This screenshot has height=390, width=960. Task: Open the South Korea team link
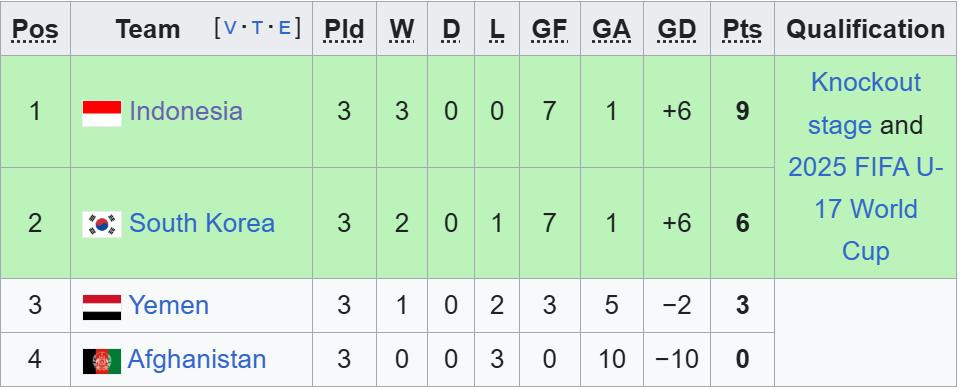[x=202, y=223]
